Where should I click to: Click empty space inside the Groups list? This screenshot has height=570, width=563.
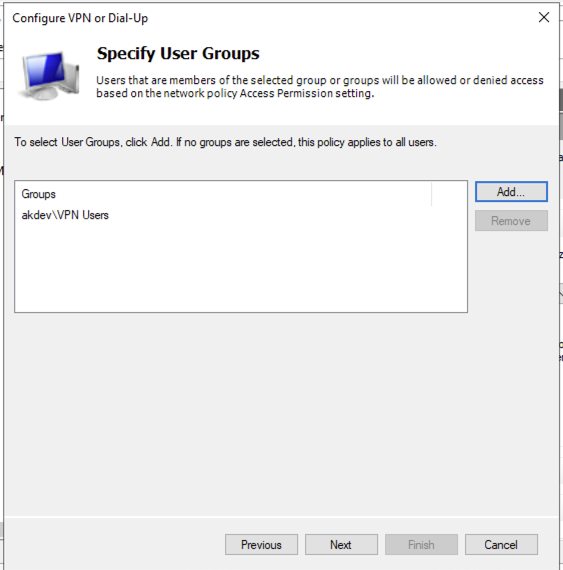[x=241, y=269]
